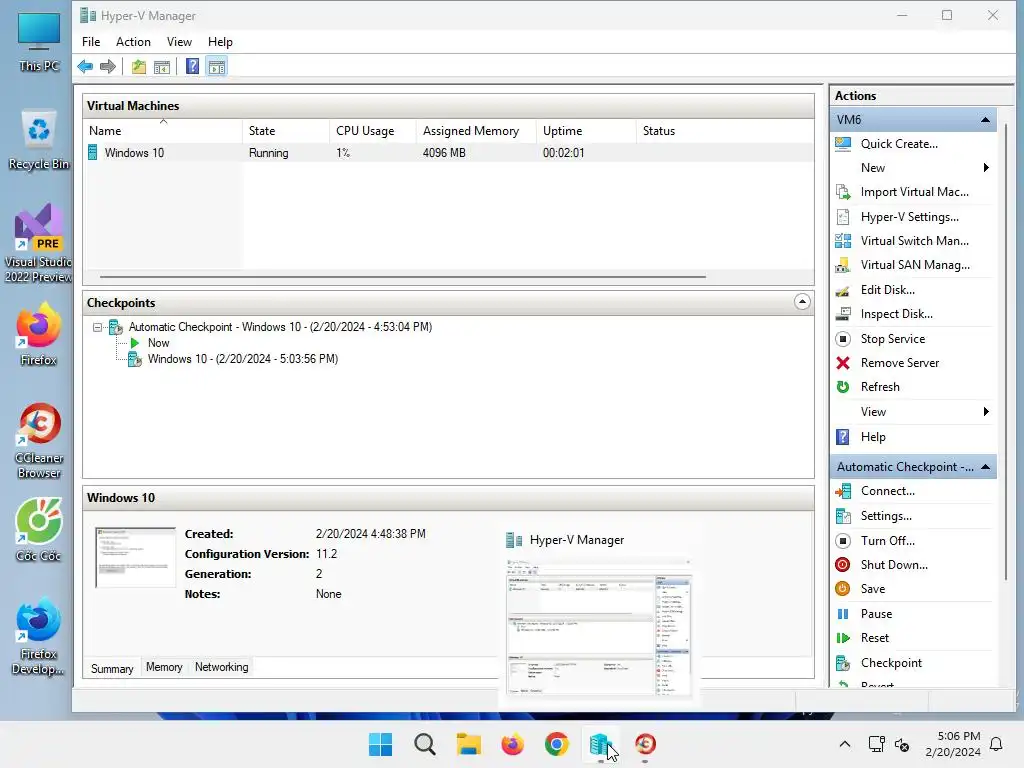
Task: Click the Hyper-V Settings icon
Action: click(843, 217)
